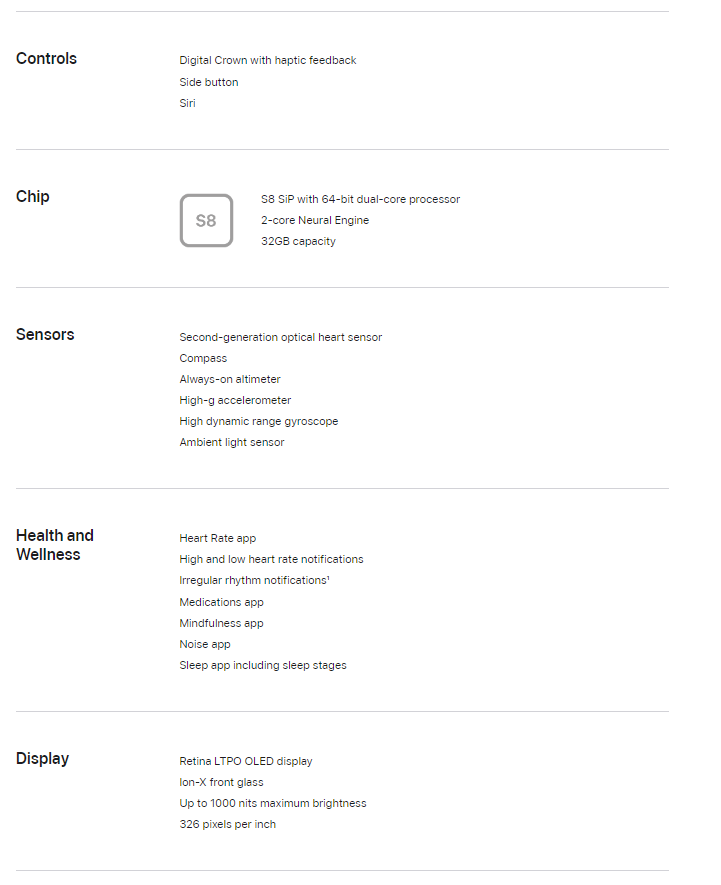Click the Medications app entry
The height and width of the screenshot is (885, 721).
[221, 602]
